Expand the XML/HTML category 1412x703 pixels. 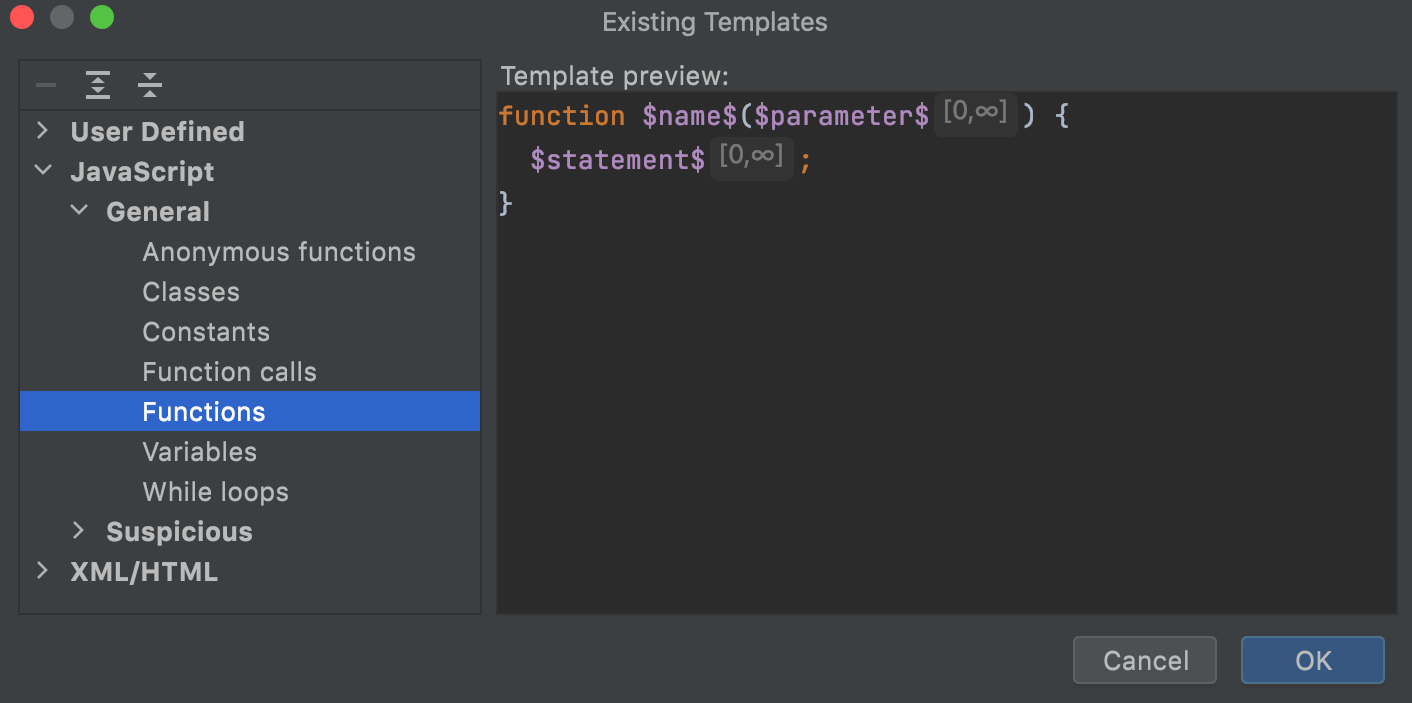[x=42, y=571]
